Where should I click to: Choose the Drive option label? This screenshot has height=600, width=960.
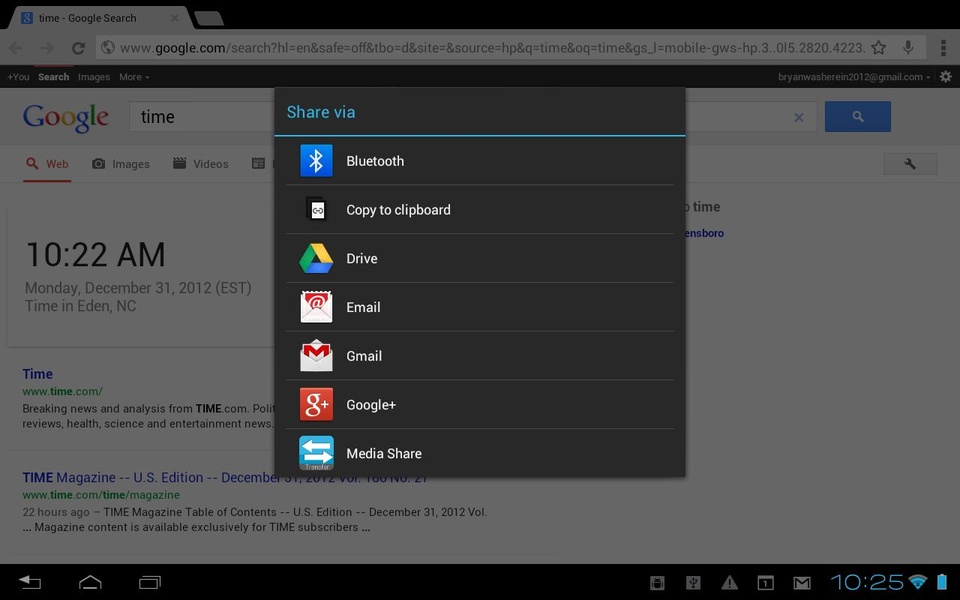(361, 258)
